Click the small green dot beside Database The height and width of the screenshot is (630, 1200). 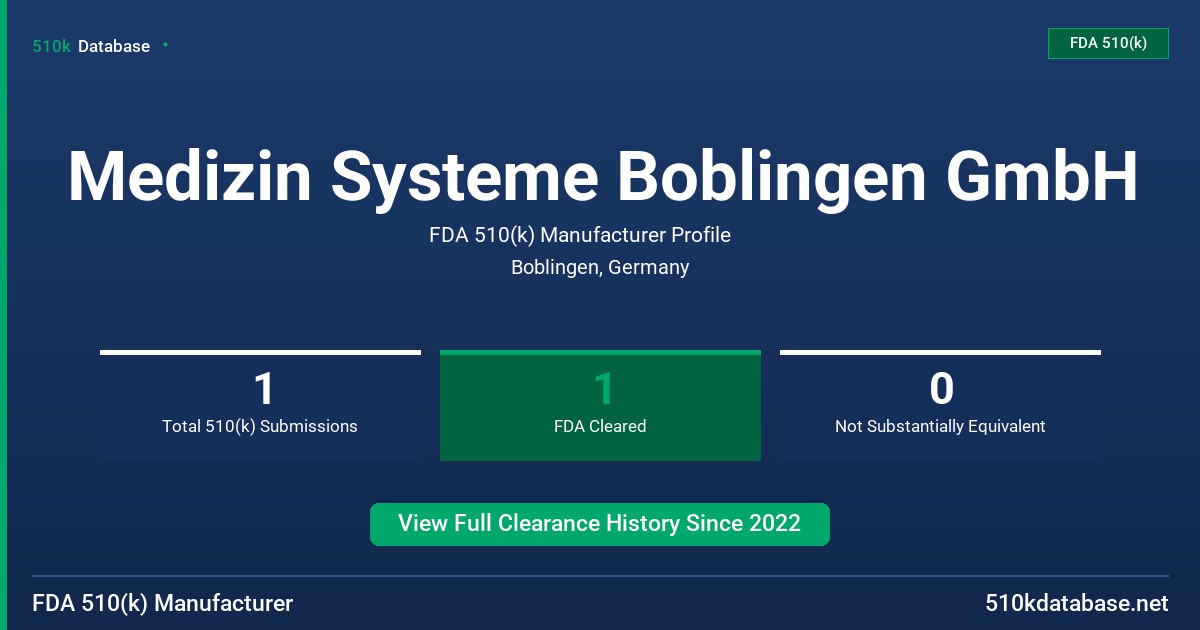(165, 45)
